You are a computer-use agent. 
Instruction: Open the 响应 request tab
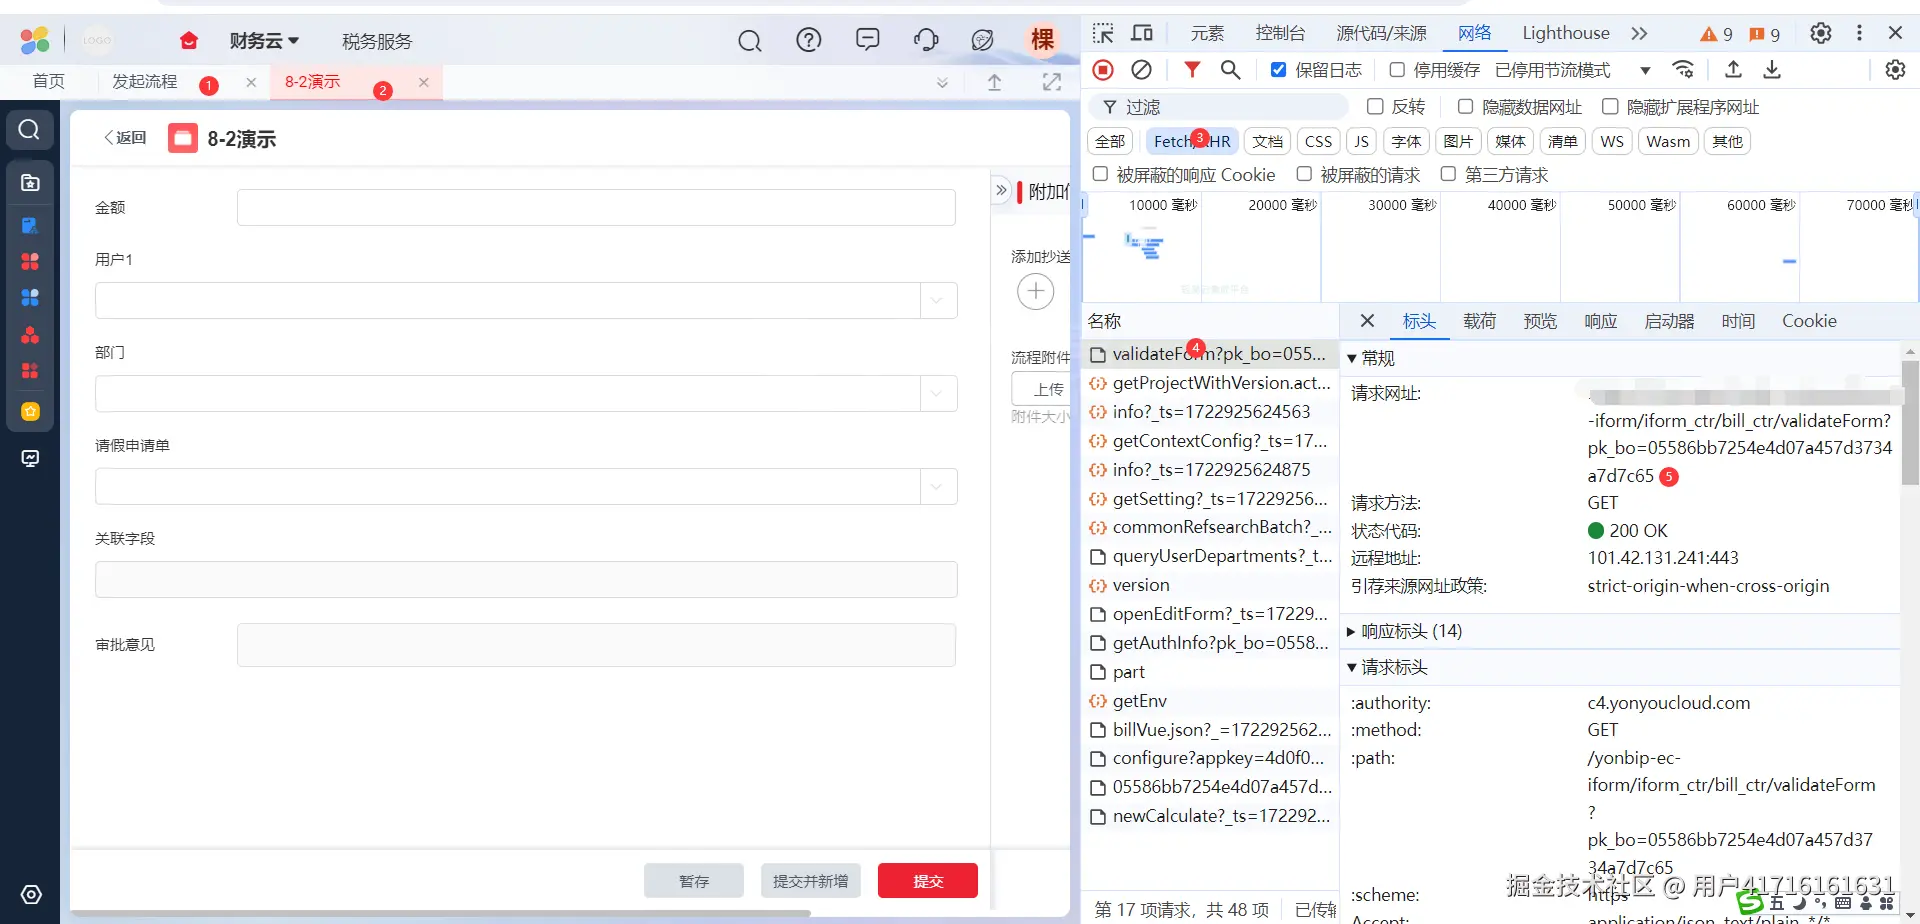[1600, 321]
